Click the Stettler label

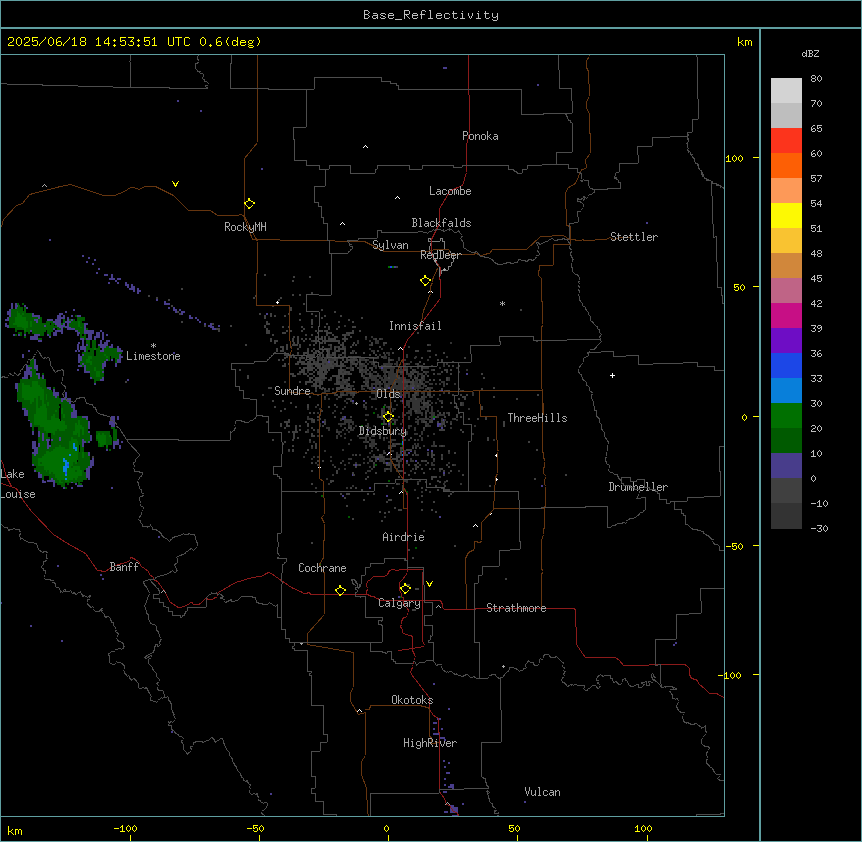634,237
